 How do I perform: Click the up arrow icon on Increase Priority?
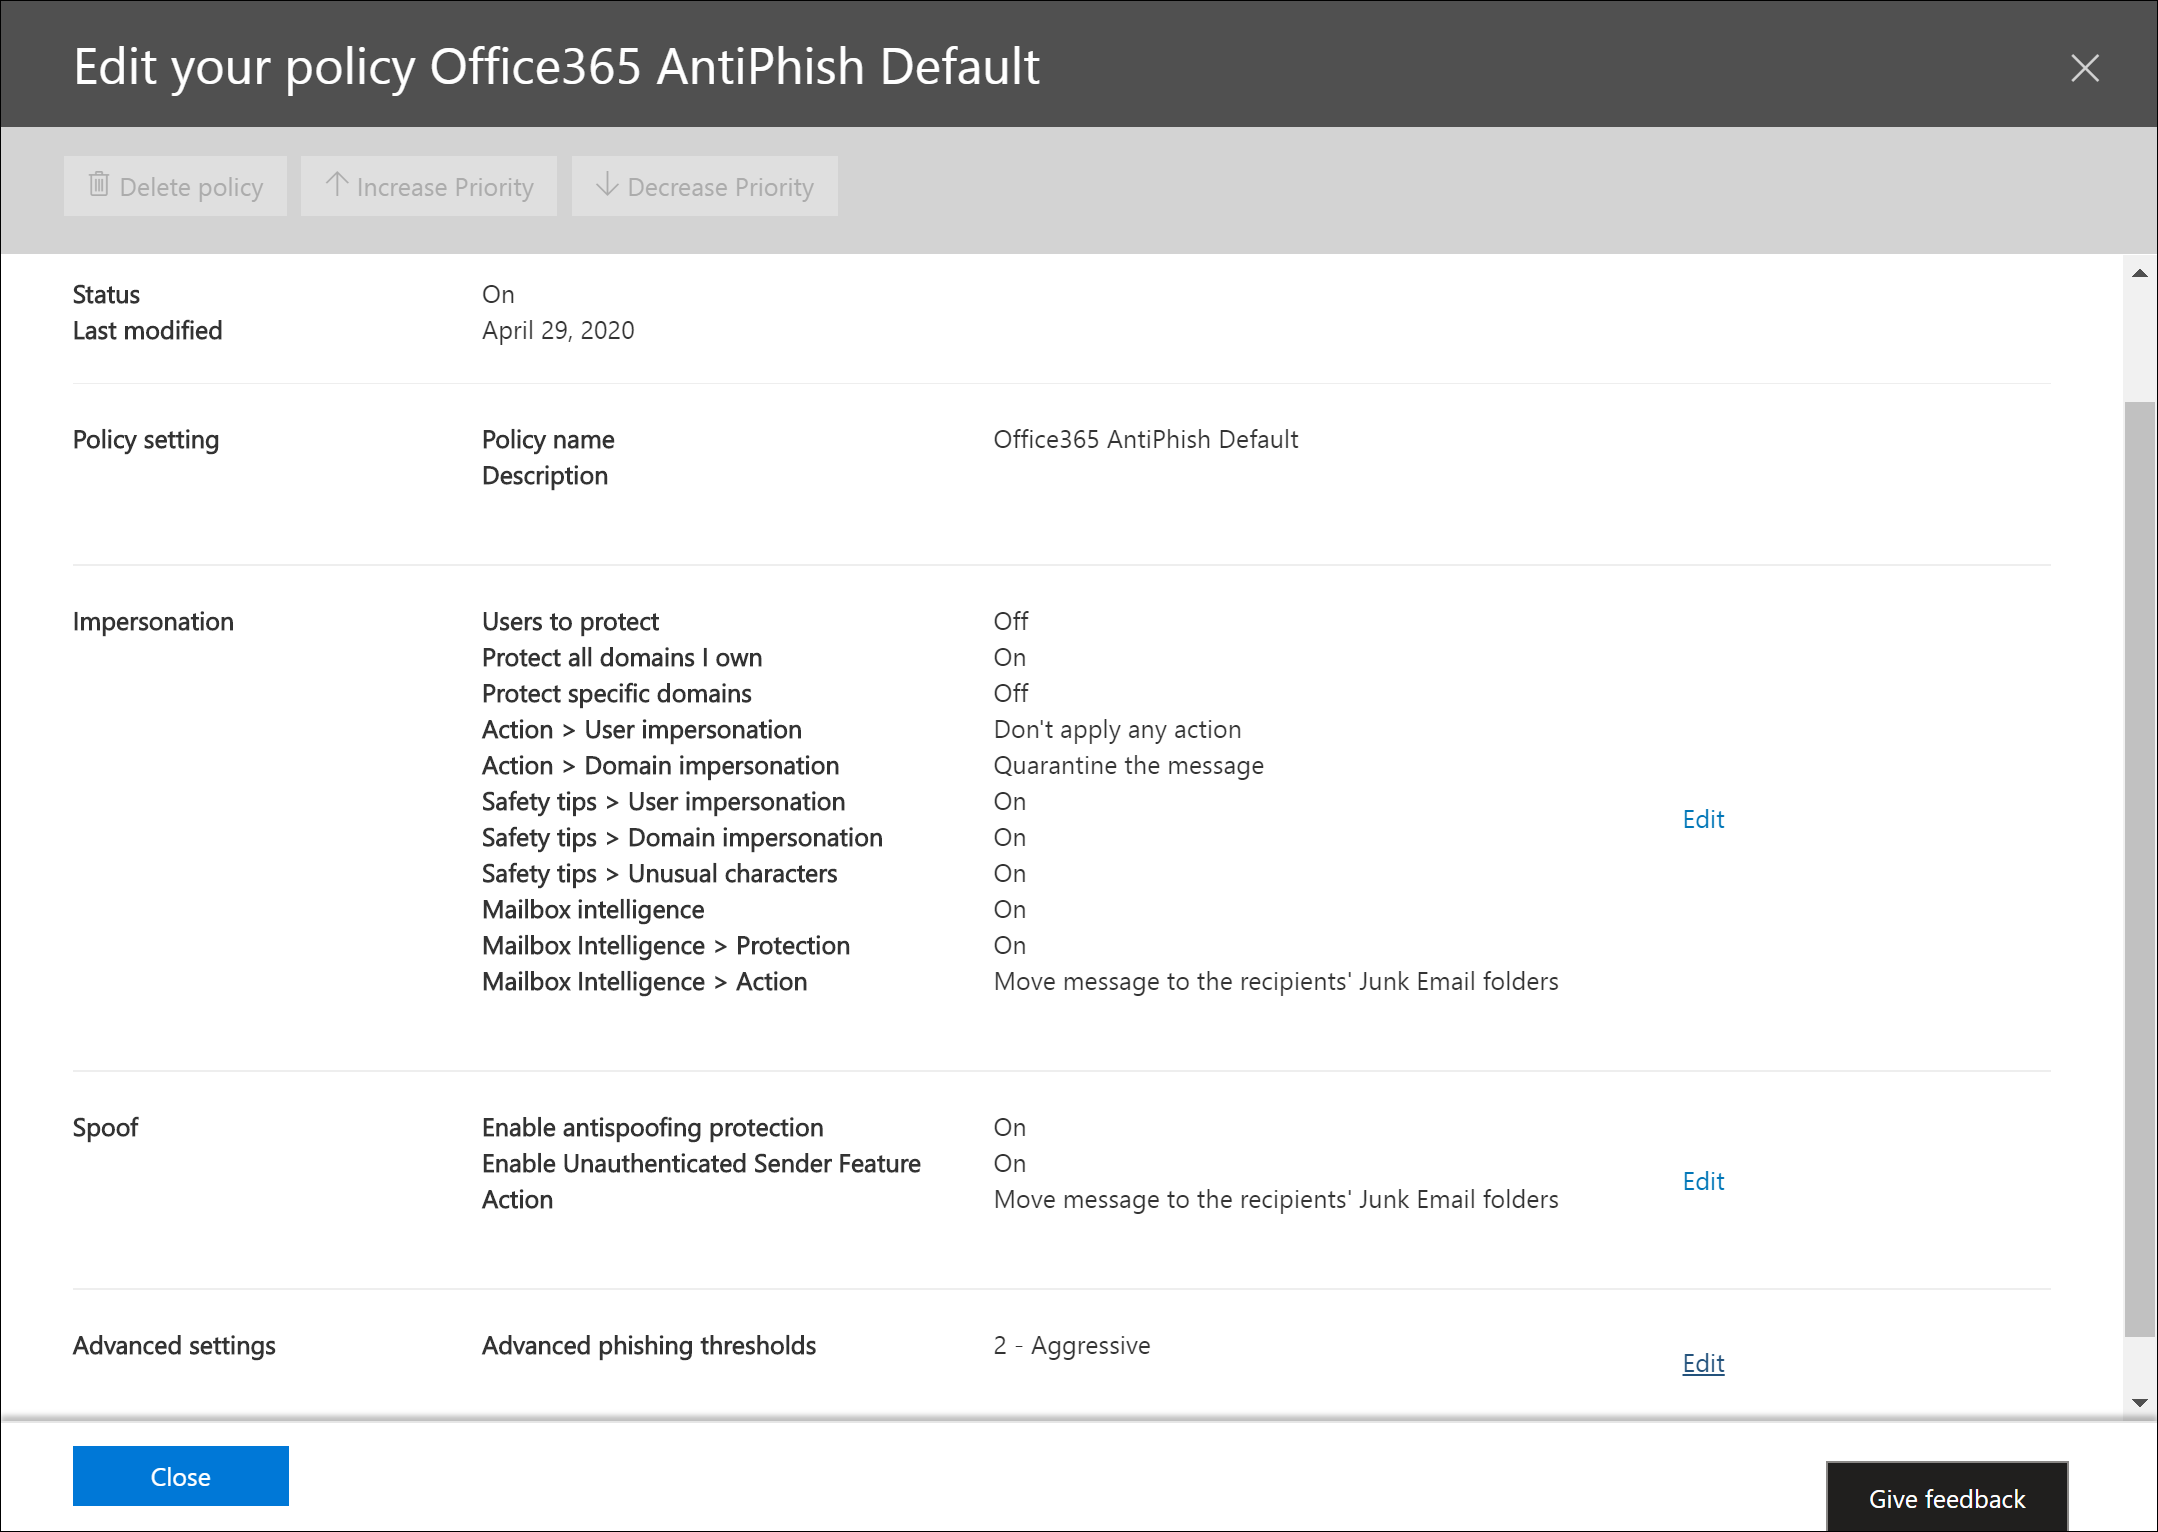click(337, 185)
